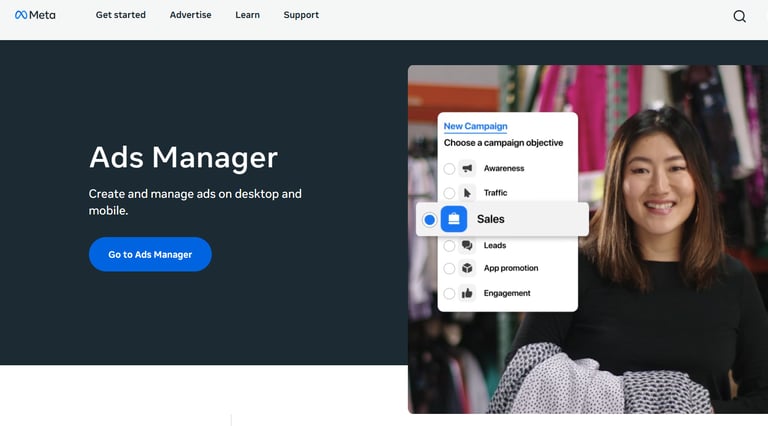Open the Support menu
The height and width of the screenshot is (426, 768).
301,15
